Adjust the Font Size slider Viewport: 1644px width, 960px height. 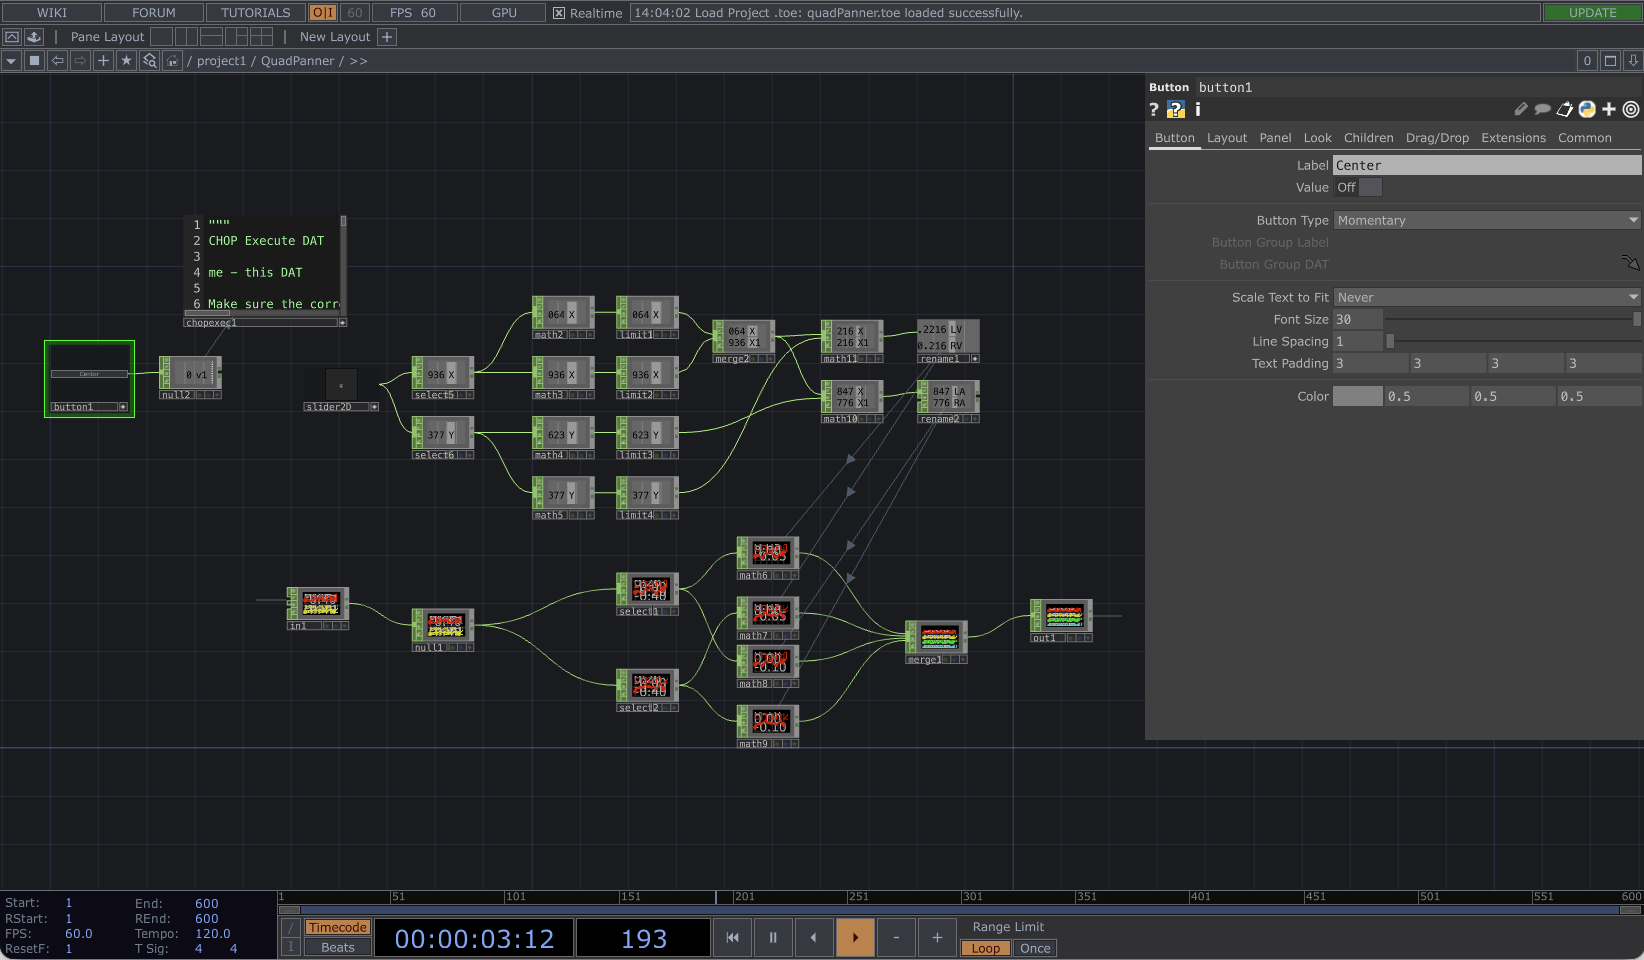(x=1512, y=319)
